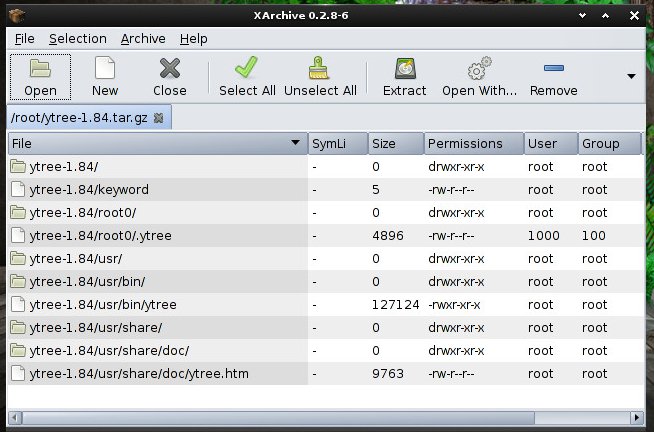This screenshot has width=654, height=432.
Task: Maximize the XArchive window with the up arrow
Action: click(x=606, y=16)
